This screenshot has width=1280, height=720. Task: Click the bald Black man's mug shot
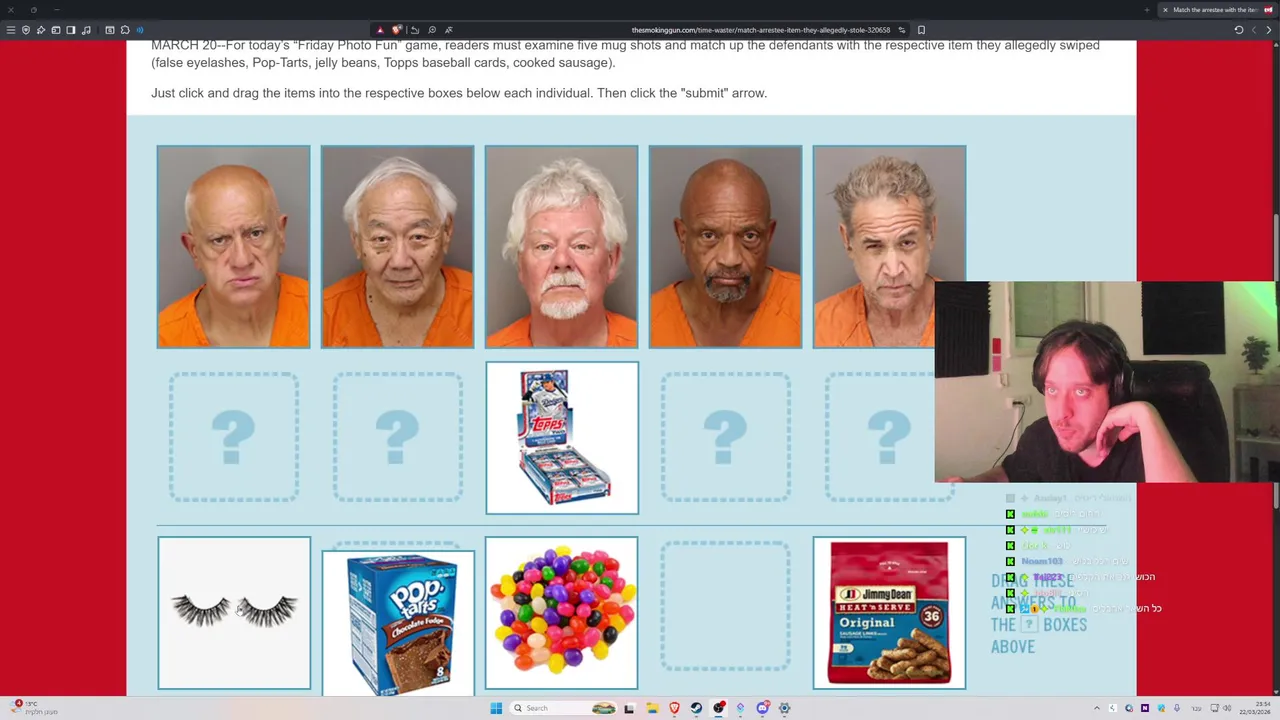point(725,247)
